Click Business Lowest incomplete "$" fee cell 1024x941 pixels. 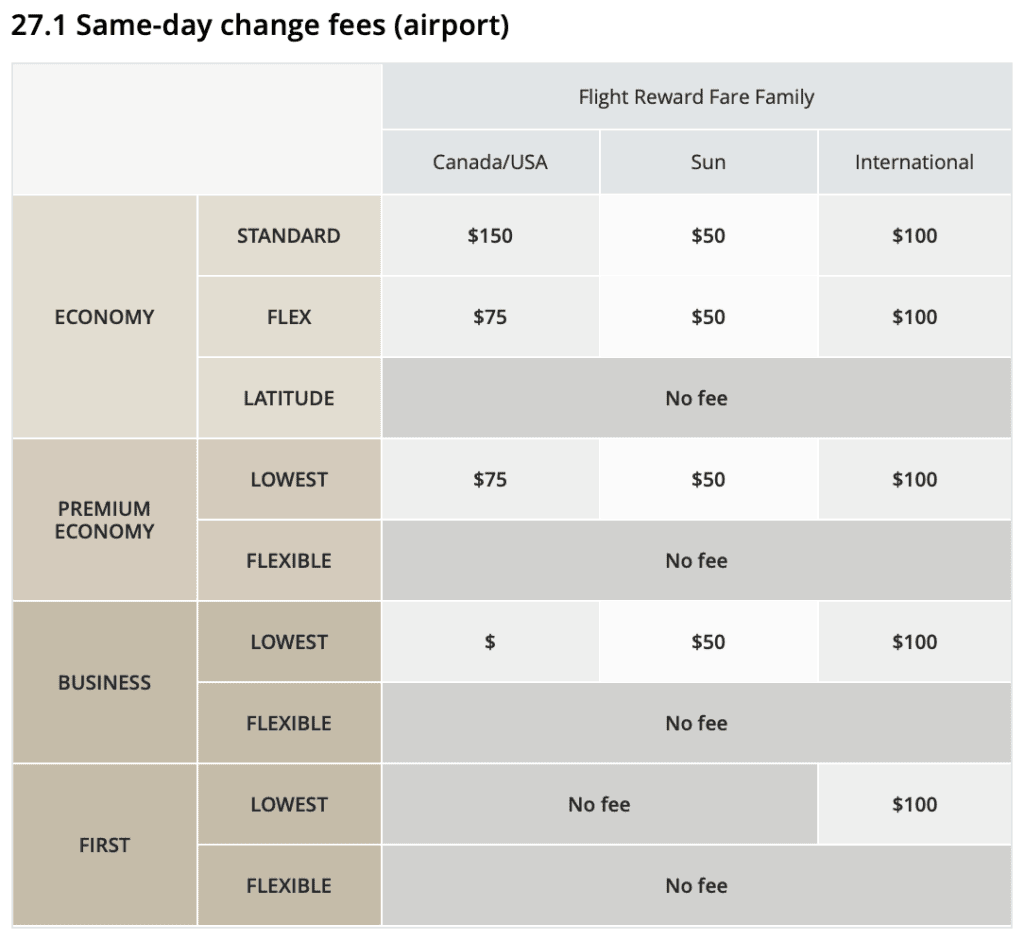tap(490, 642)
